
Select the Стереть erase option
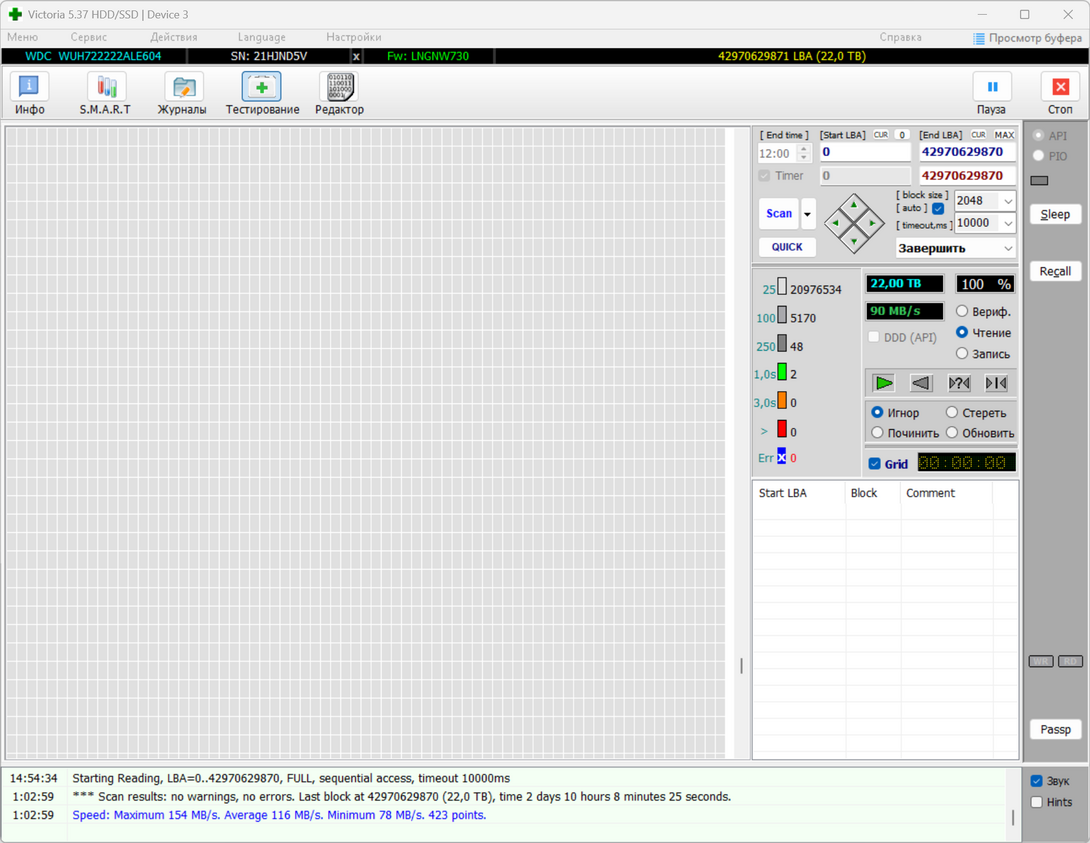click(952, 412)
